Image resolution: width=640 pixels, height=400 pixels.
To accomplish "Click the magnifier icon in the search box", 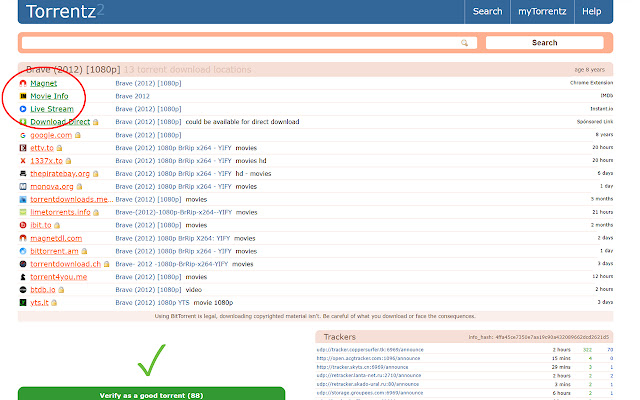I will tap(464, 43).
